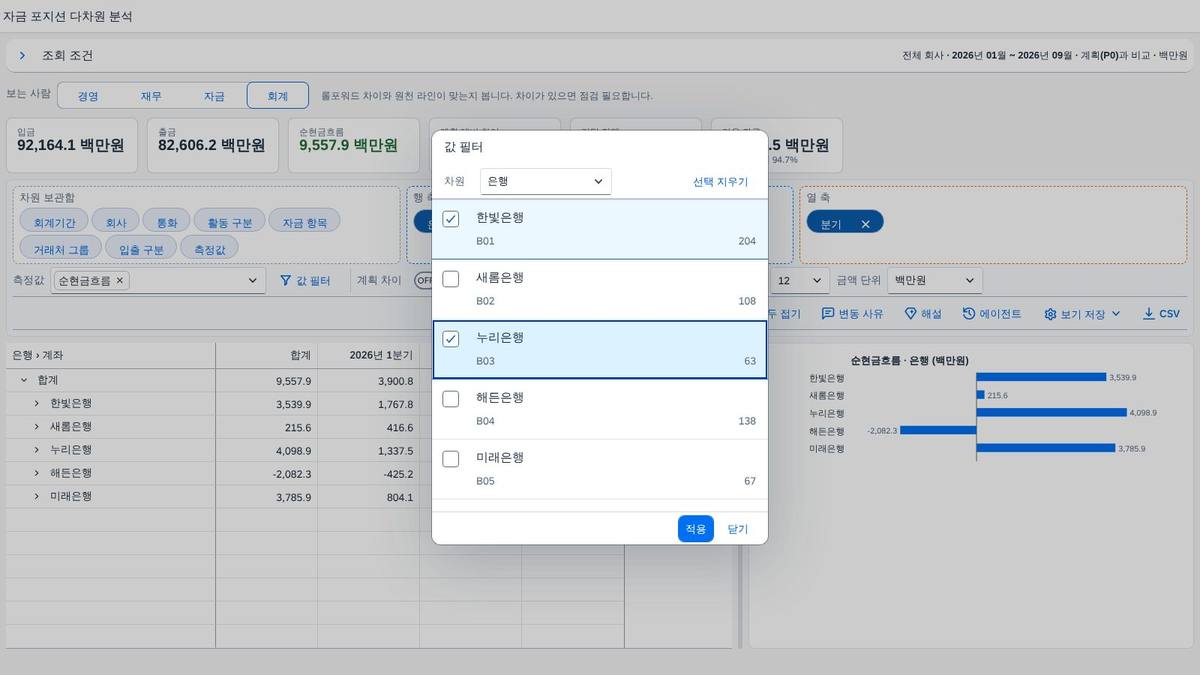Remove the 분기 chip with its ×
1200x675 pixels.
click(866, 224)
